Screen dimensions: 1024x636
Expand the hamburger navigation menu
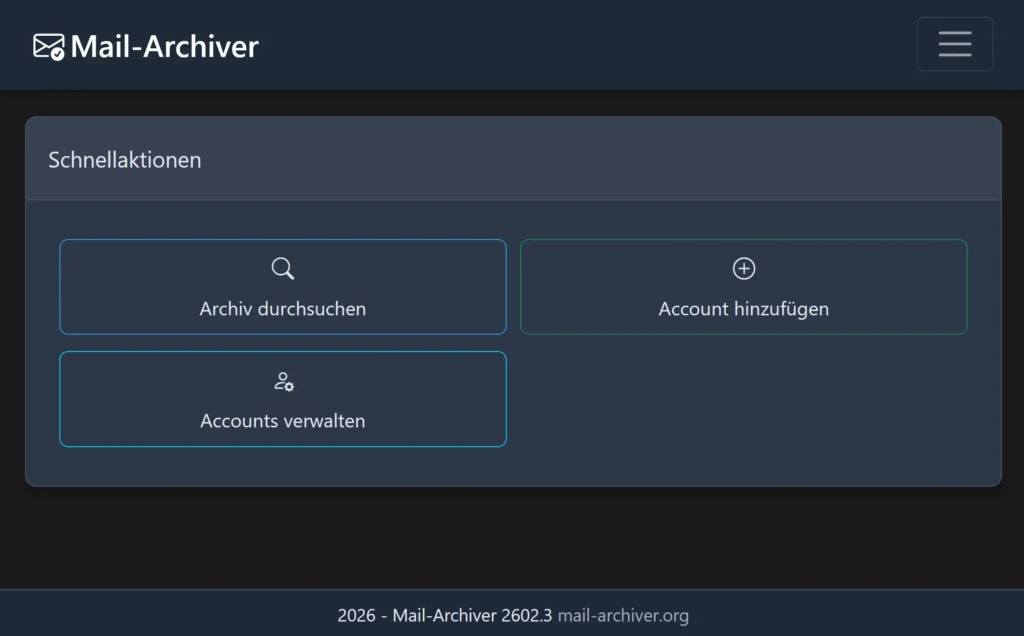coord(954,44)
